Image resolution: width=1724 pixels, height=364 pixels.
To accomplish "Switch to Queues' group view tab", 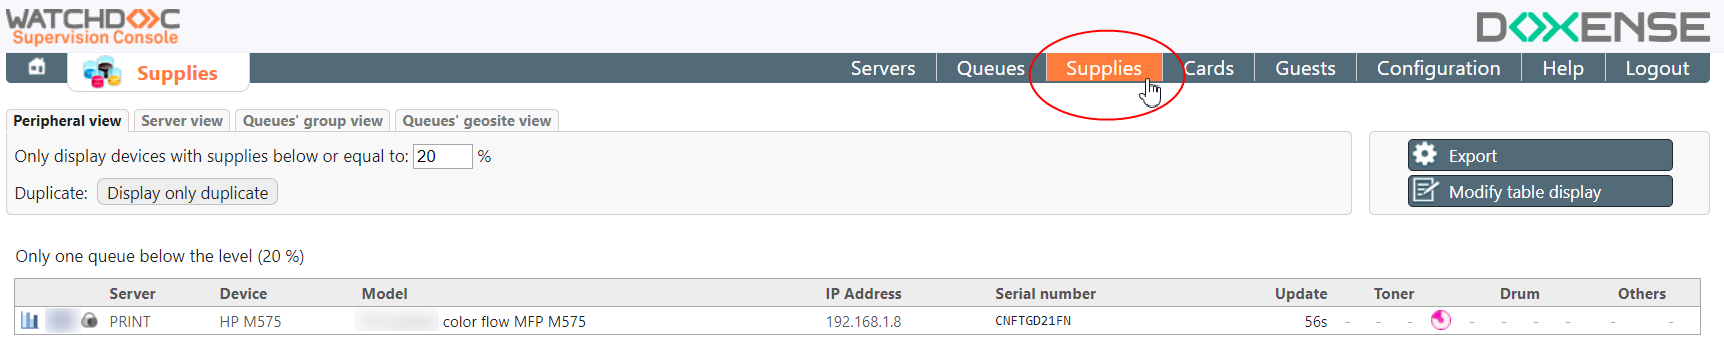I will (313, 121).
